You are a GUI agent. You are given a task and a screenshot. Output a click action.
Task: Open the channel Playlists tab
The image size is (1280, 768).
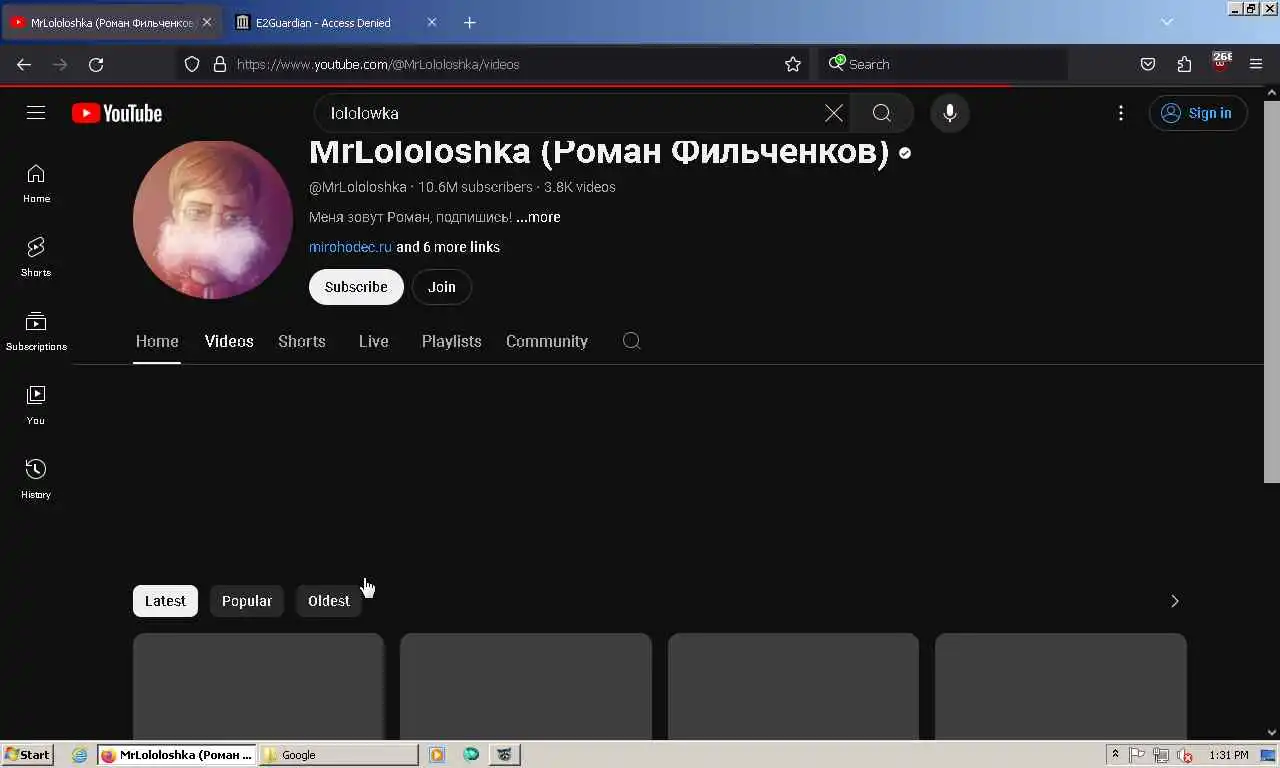click(x=452, y=341)
